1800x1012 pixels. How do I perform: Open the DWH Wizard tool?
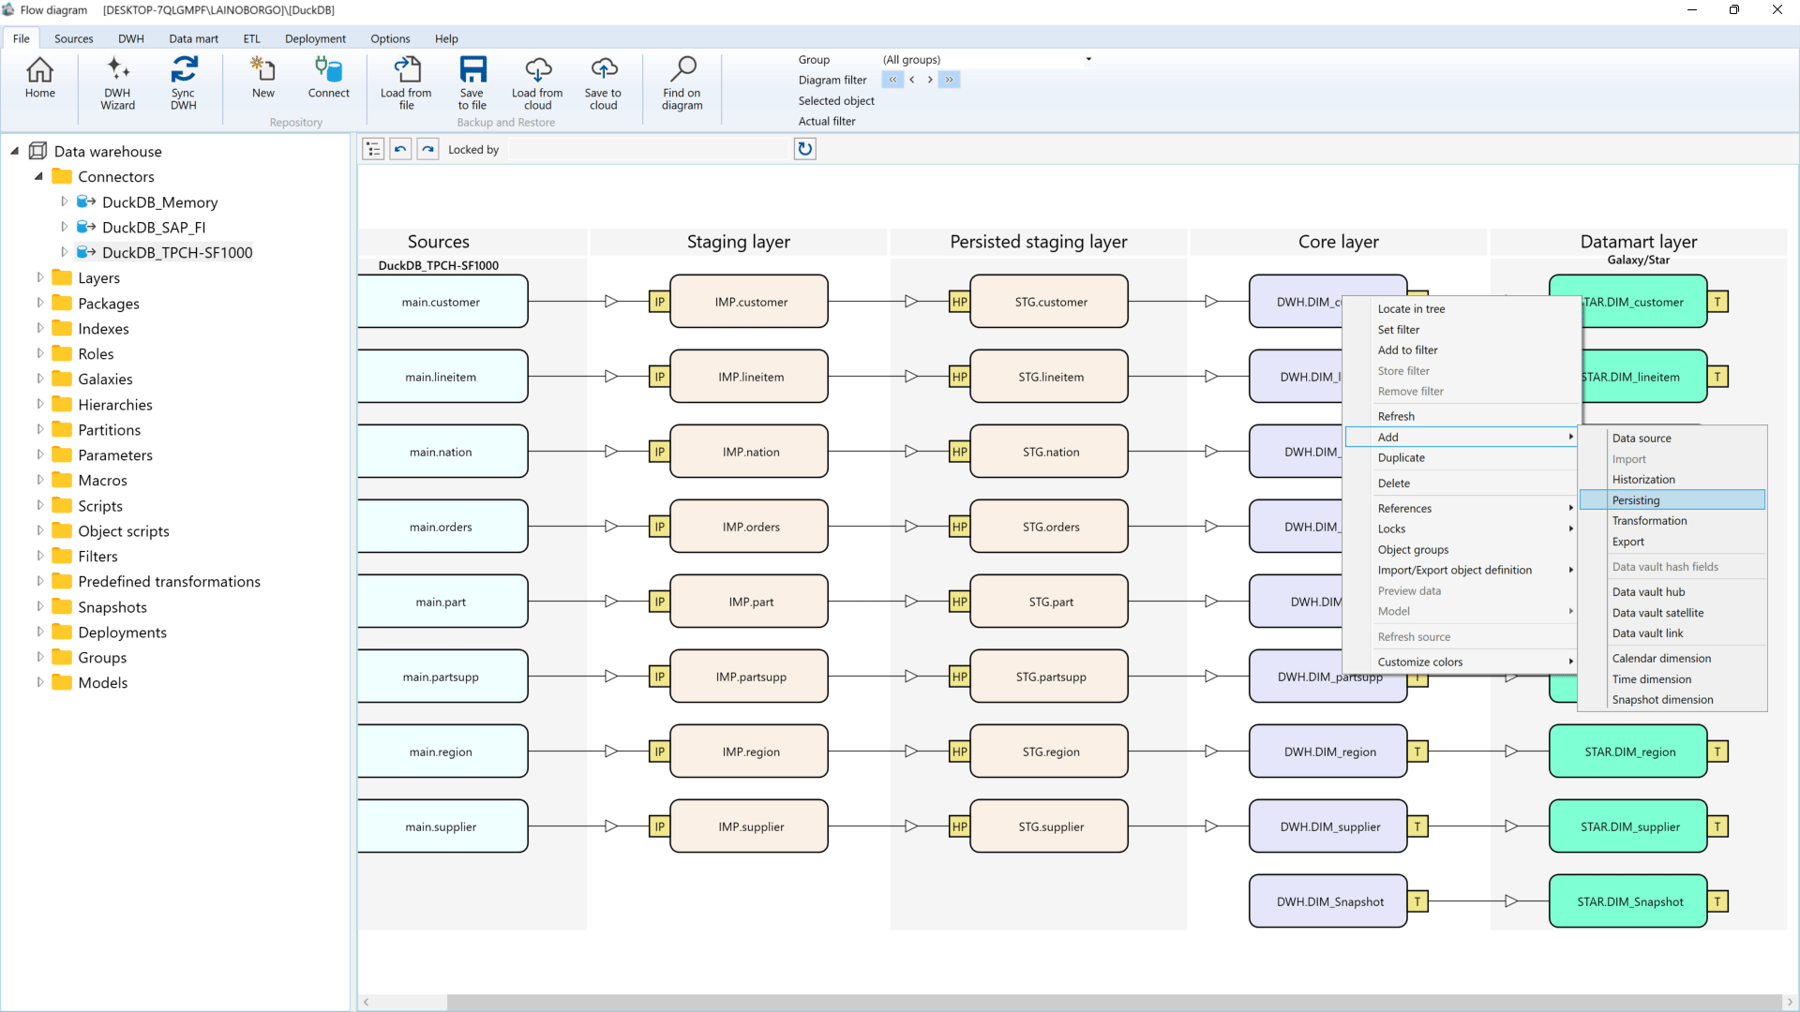tap(117, 83)
